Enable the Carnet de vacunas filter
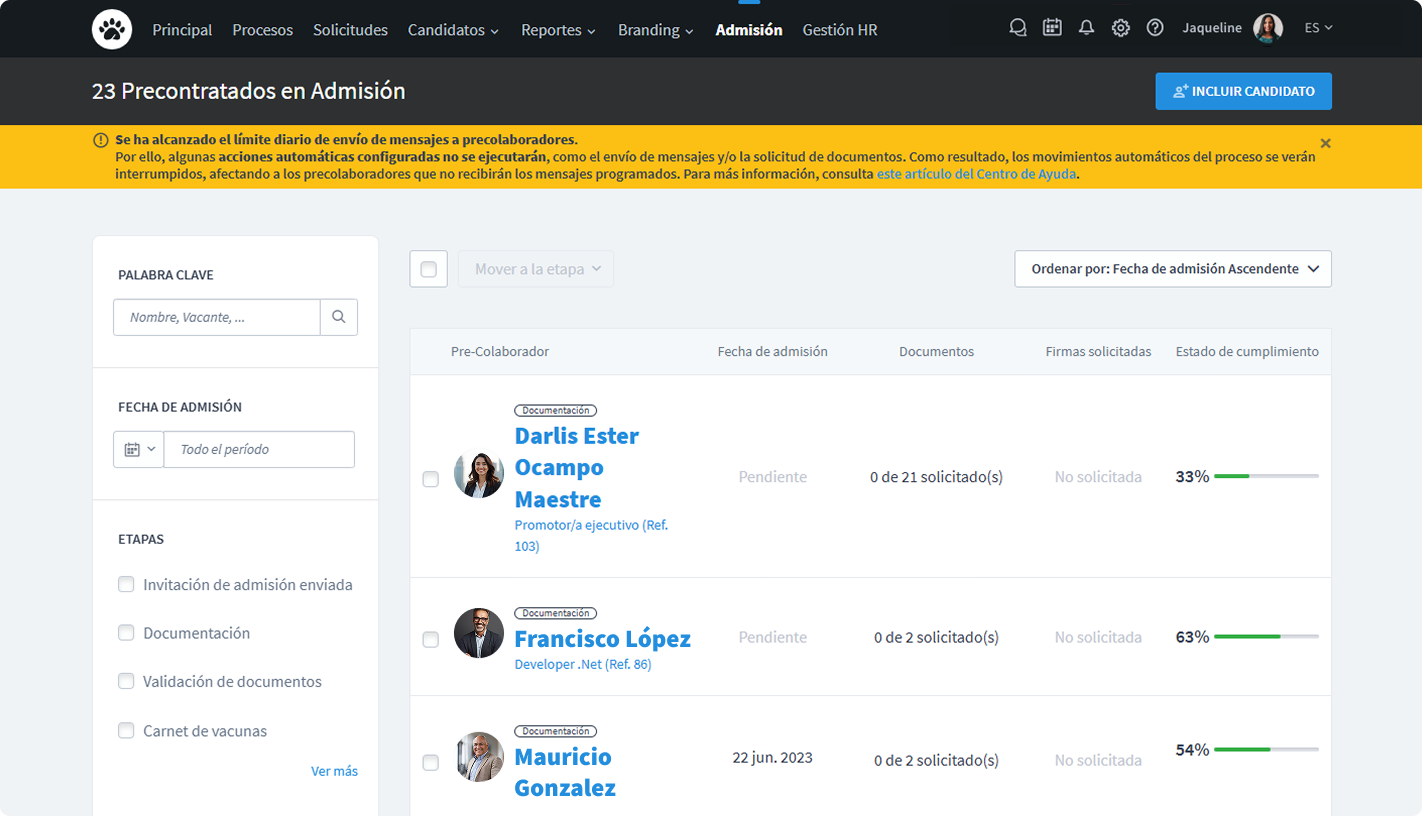This screenshot has width=1422, height=816. click(x=126, y=731)
